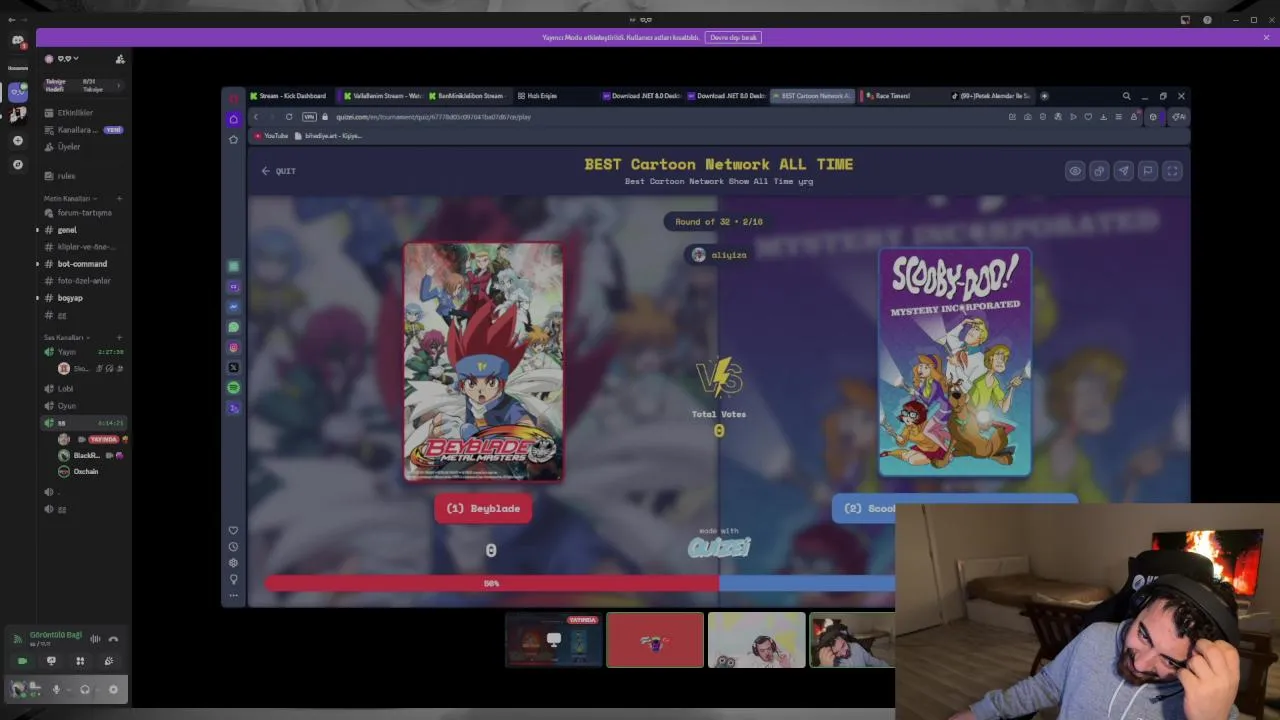Select the red background stream thumbnail
Viewport: 1280px width, 720px height.
coord(655,640)
